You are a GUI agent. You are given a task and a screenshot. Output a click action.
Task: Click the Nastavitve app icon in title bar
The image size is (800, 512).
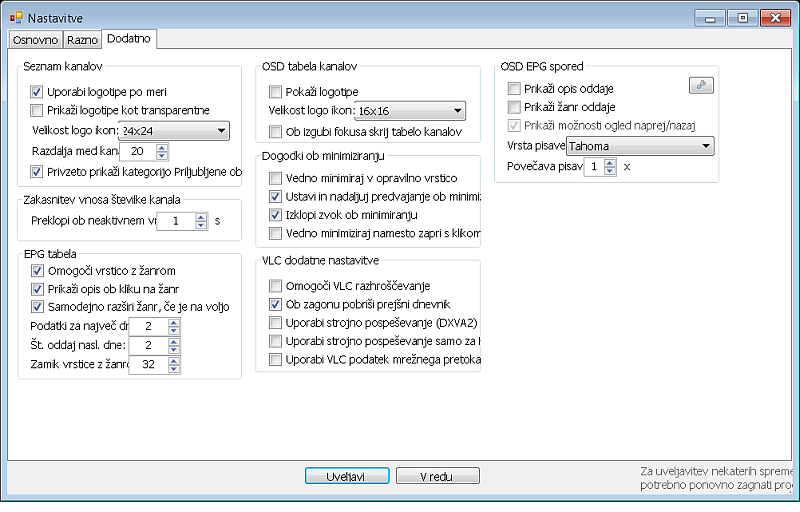coord(17,18)
